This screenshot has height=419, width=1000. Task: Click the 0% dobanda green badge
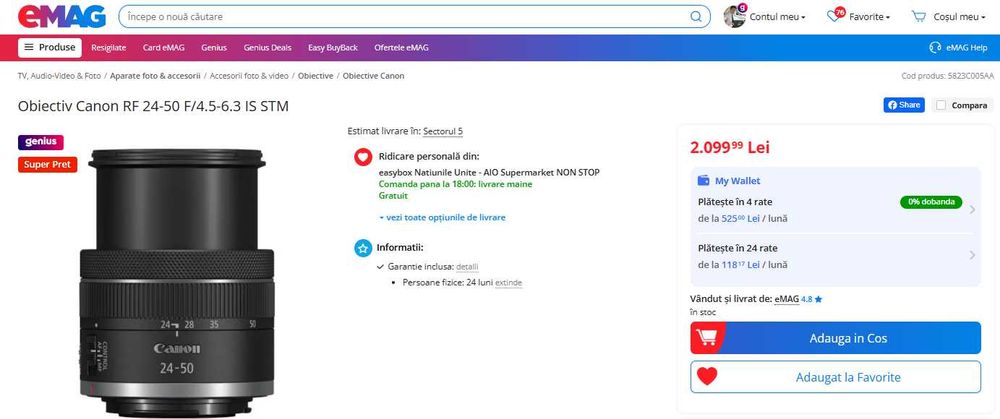coord(931,202)
